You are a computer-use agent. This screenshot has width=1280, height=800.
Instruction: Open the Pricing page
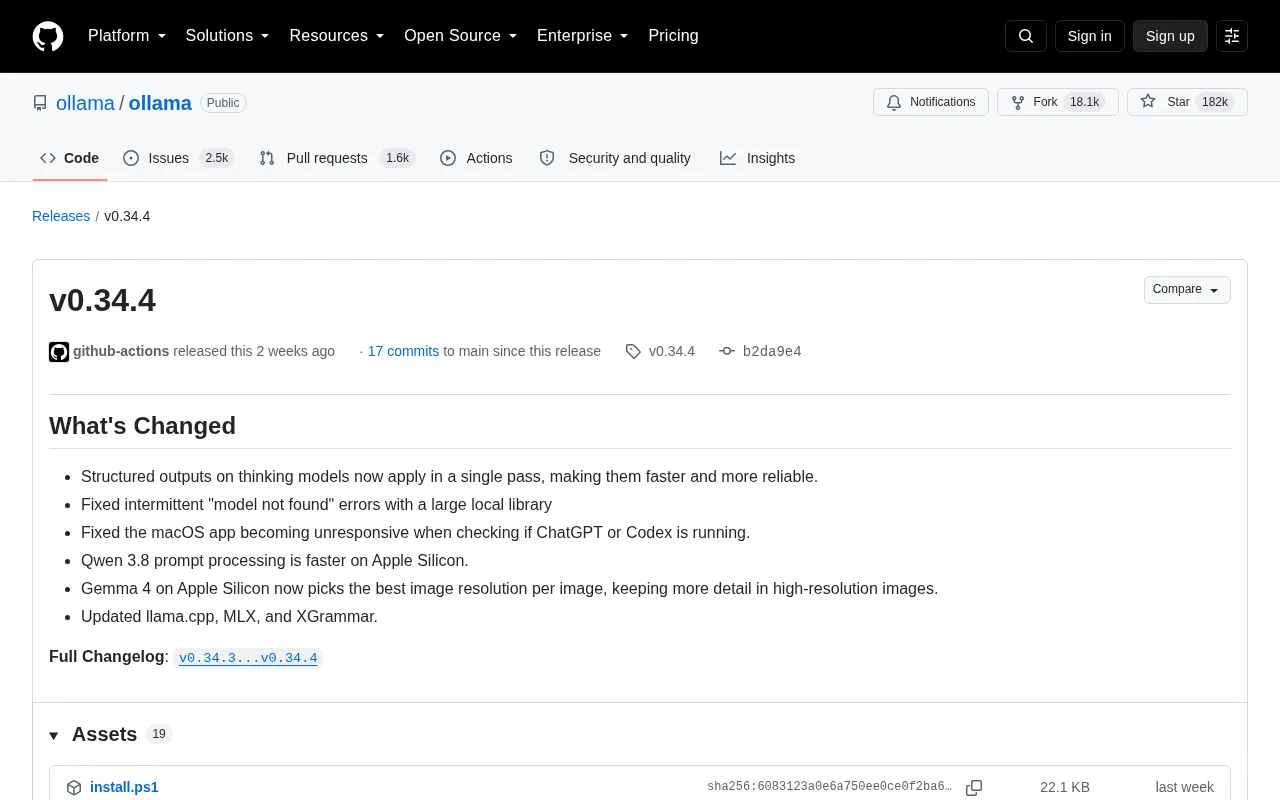(x=673, y=36)
